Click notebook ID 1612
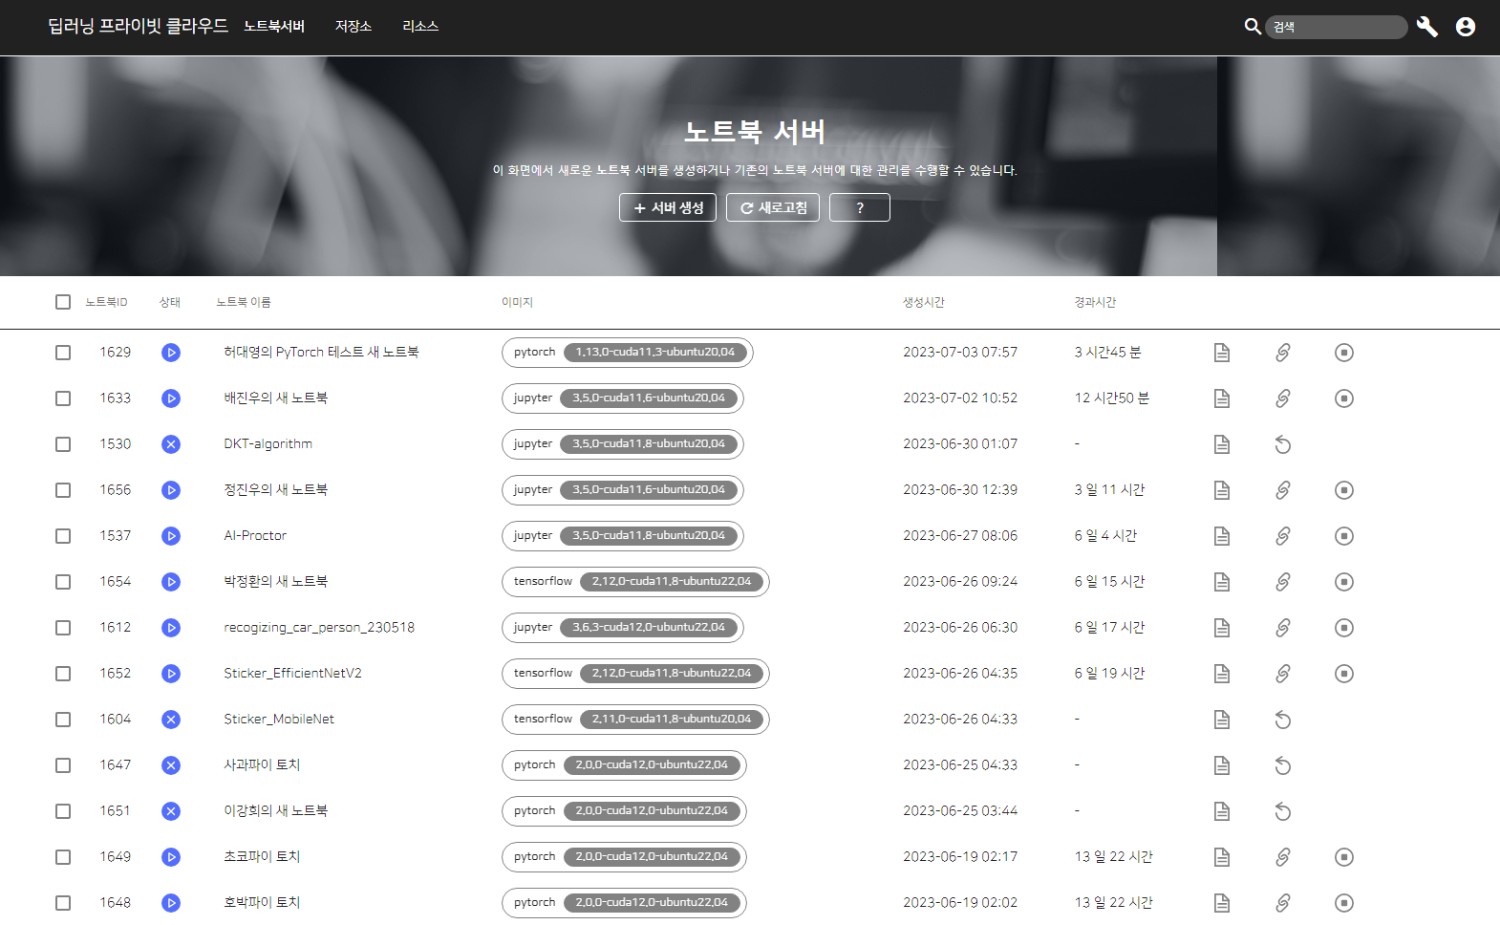The image size is (1500, 925). [115, 628]
